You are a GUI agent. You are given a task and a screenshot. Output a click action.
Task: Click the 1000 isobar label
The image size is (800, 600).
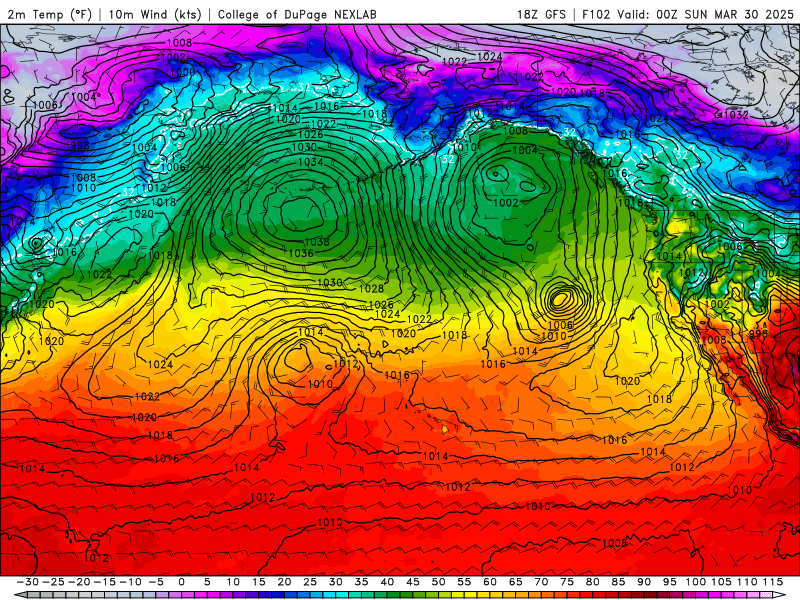point(182,72)
